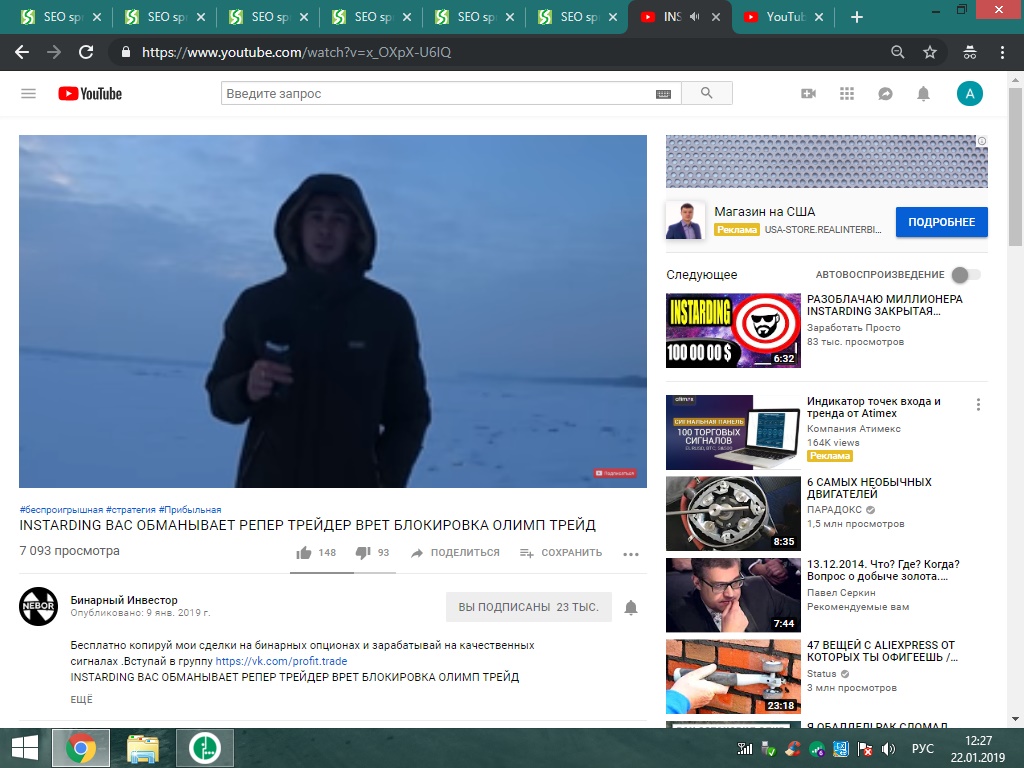
Task: Open the ad info icon on banner
Action: point(982,141)
